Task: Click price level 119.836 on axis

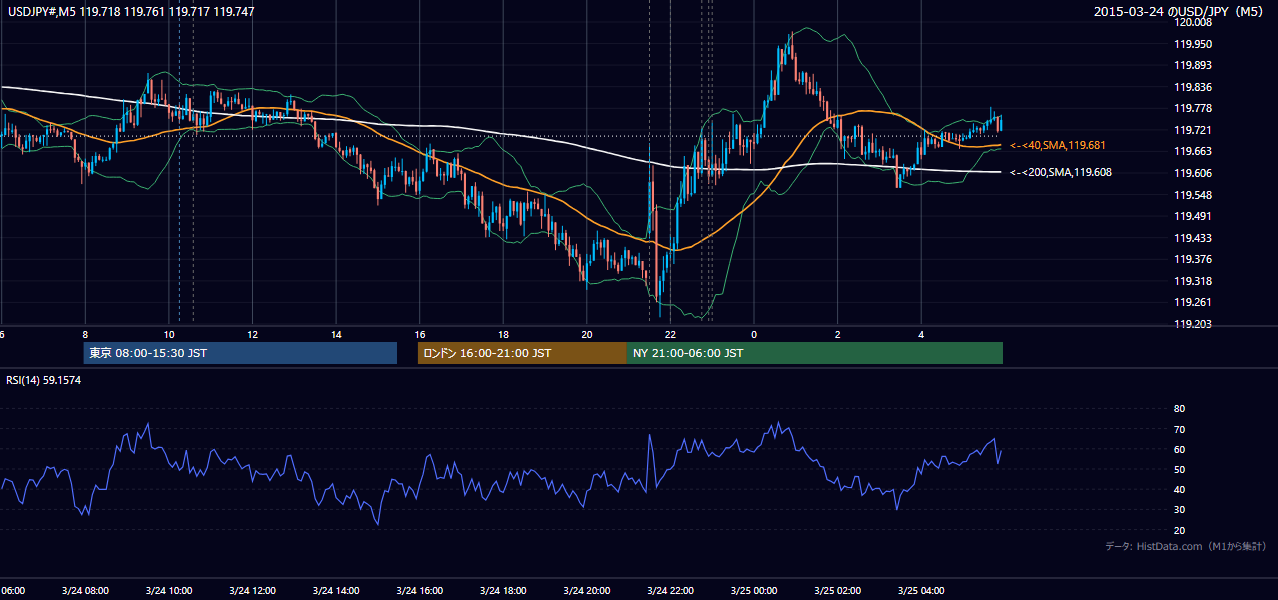Action: click(1191, 87)
